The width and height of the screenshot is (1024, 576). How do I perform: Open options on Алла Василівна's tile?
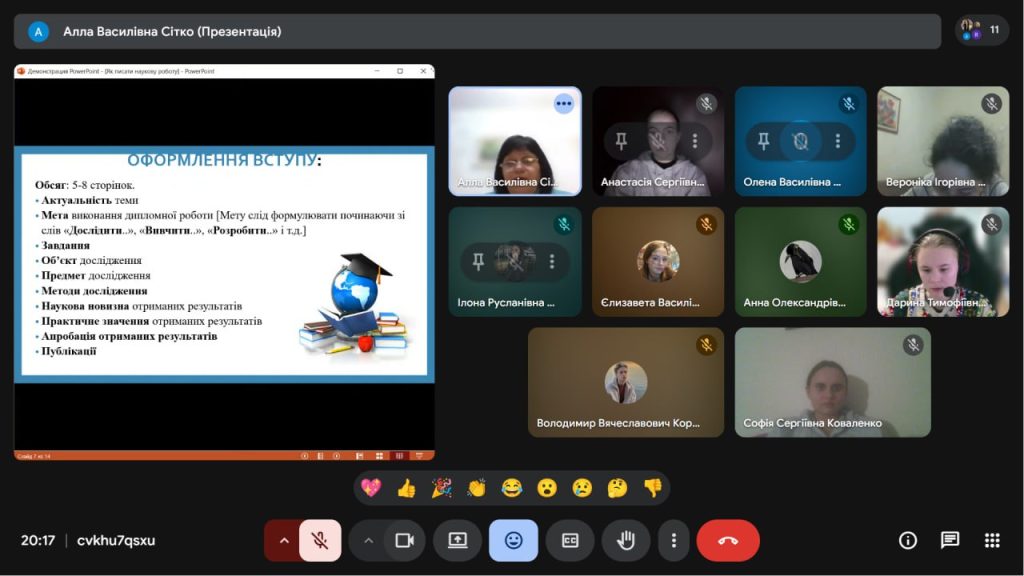(x=564, y=103)
